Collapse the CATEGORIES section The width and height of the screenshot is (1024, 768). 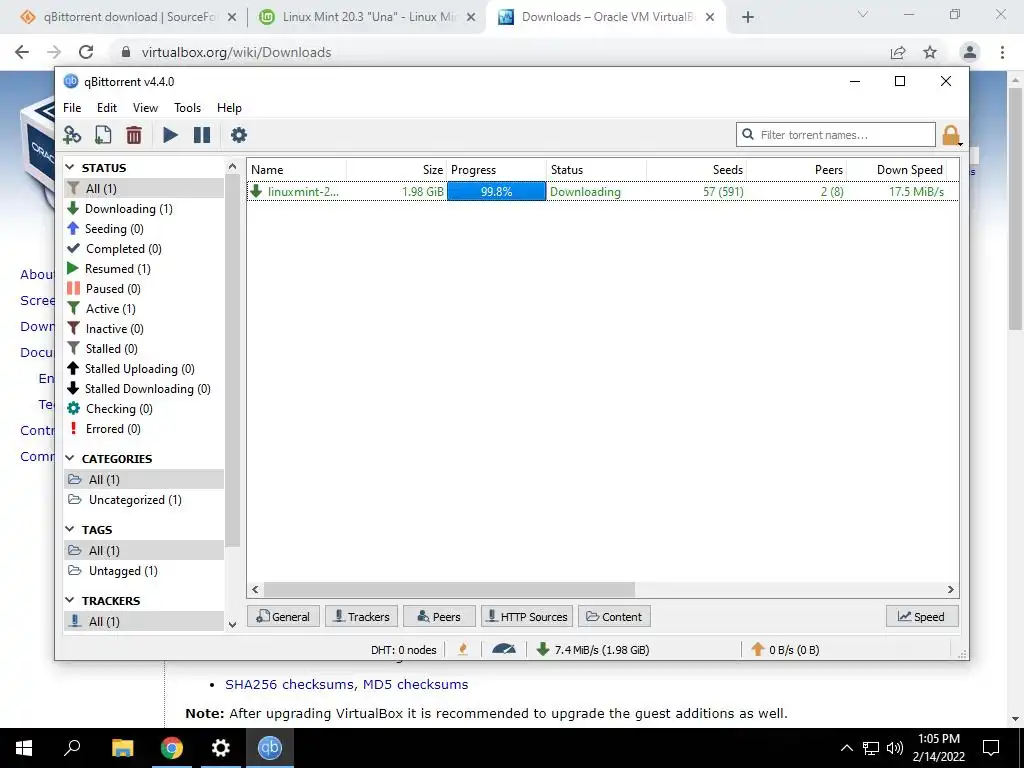(70, 458)
